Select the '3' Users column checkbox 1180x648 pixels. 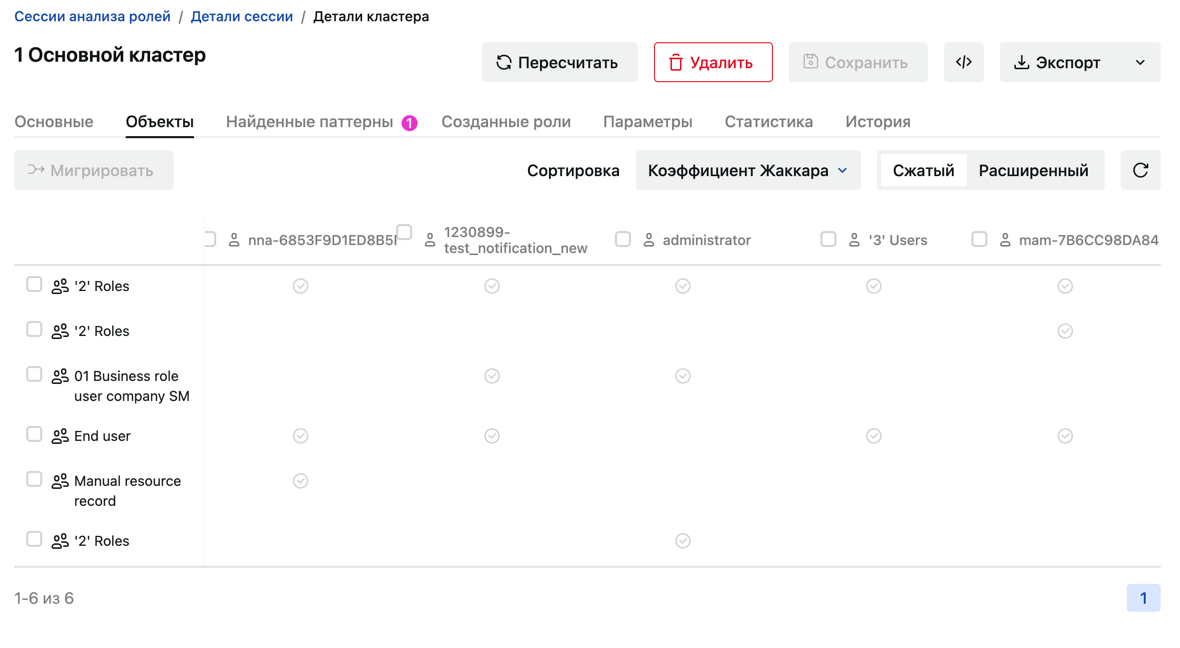[829, 239]
